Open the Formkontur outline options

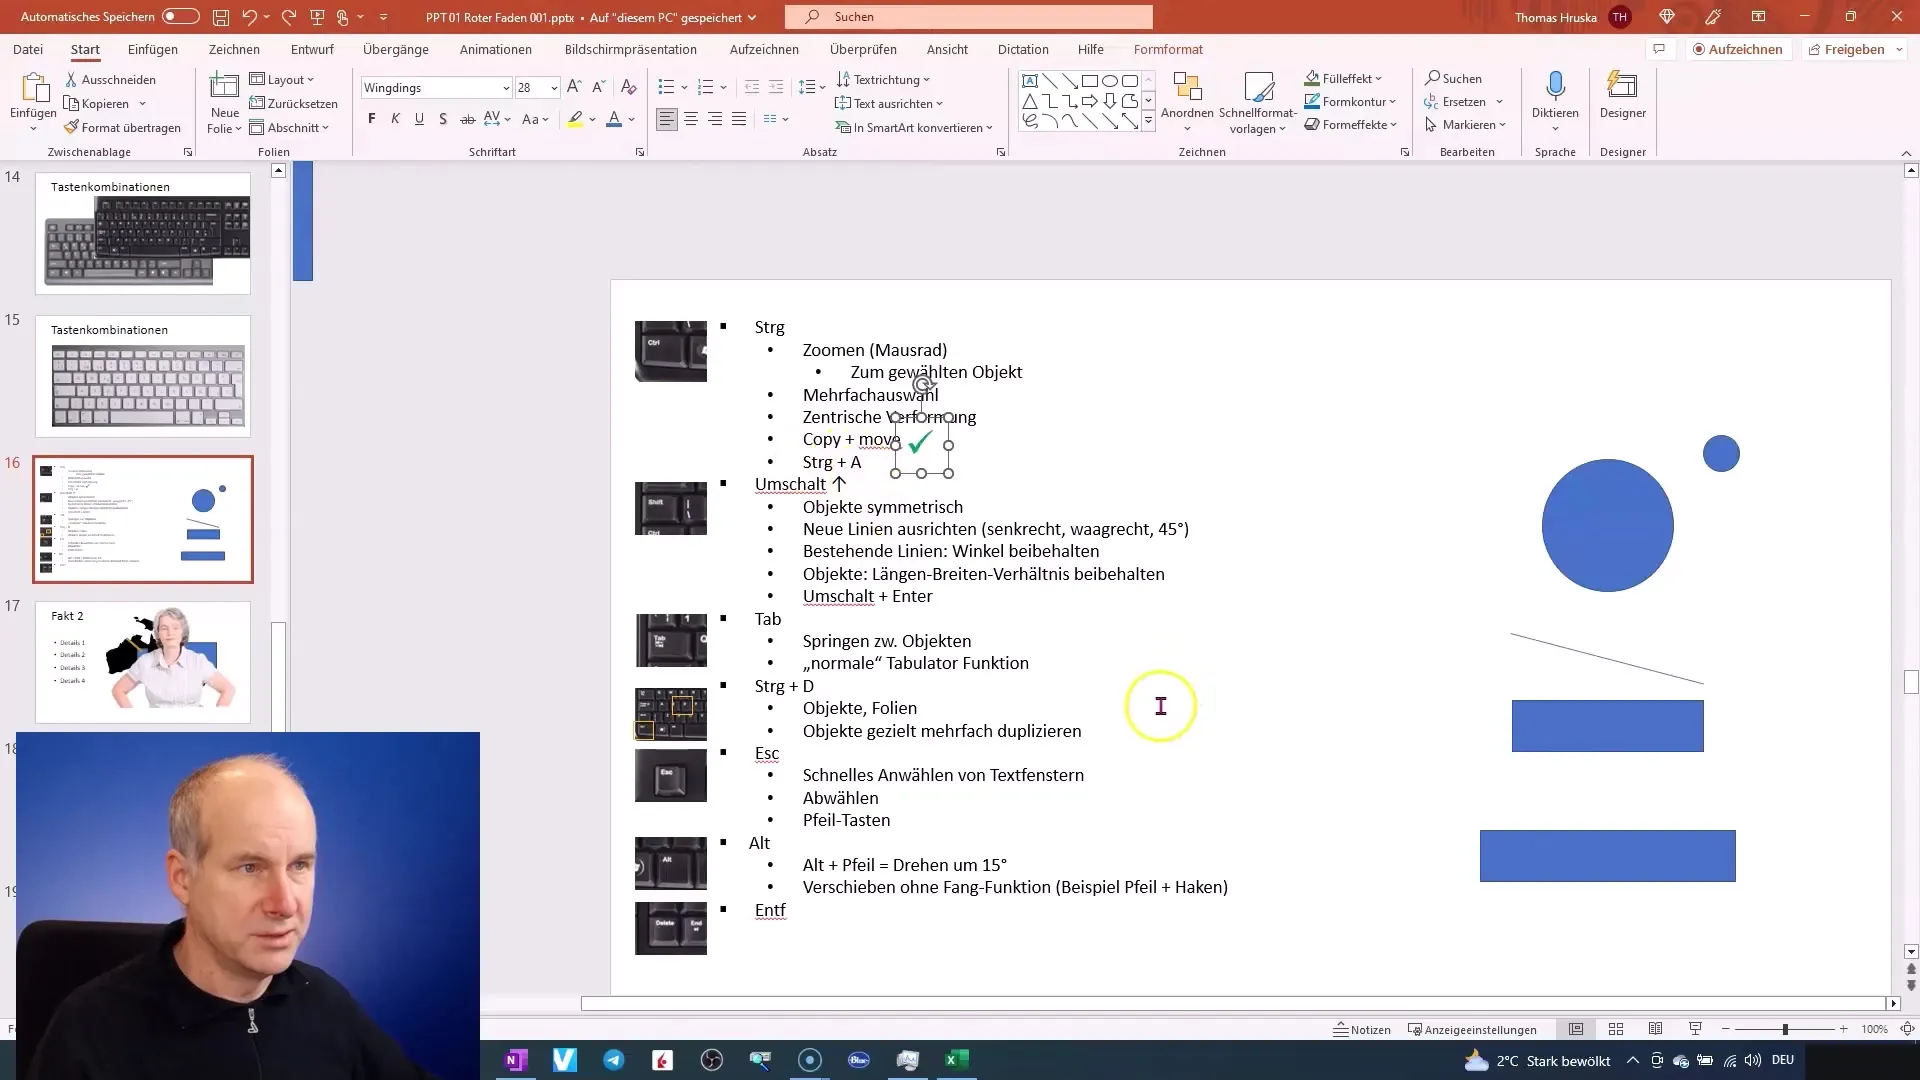pos(1350,101)
